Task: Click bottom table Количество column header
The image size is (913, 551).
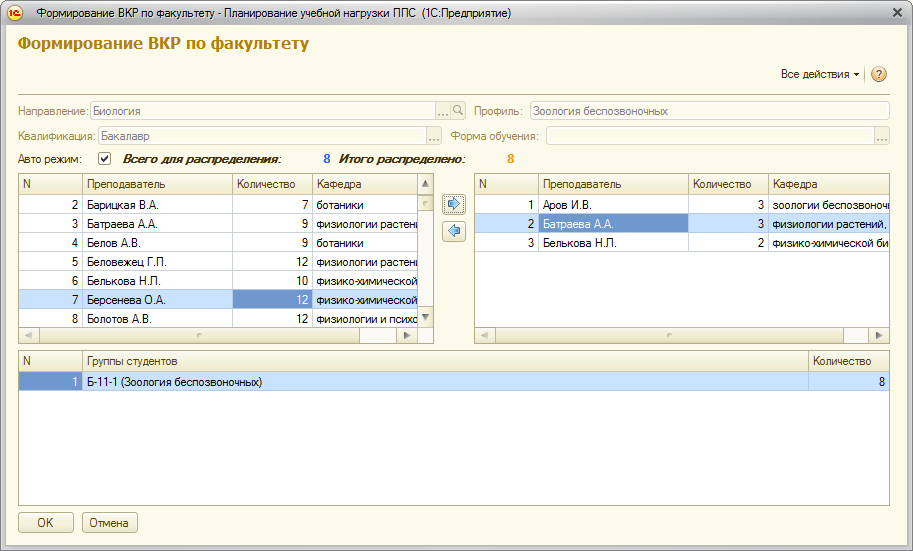Action: [848, 361]
